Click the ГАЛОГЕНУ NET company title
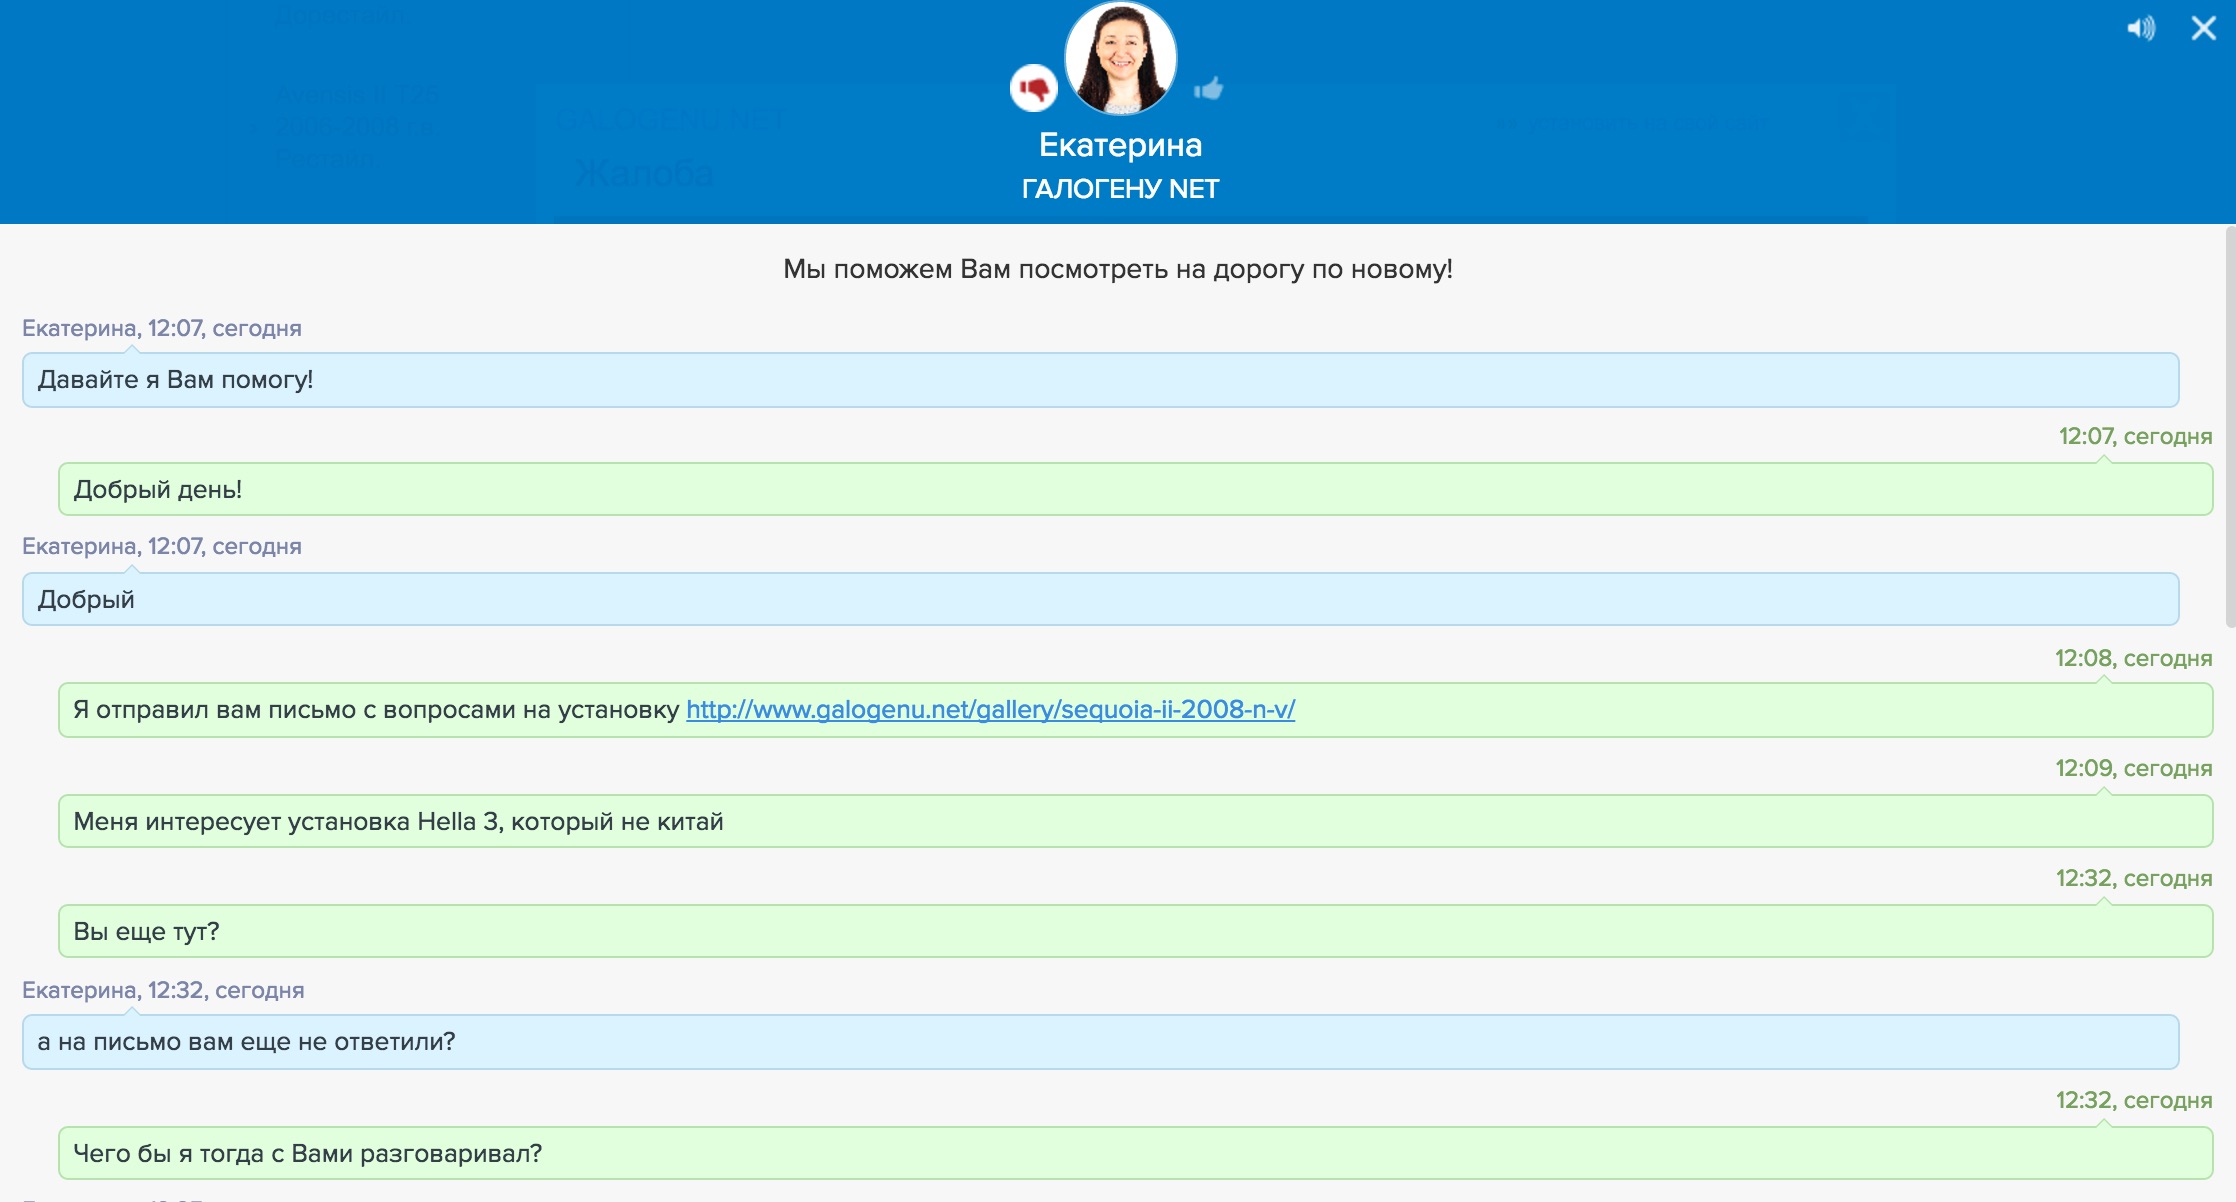This screenshot has width=2236, height=1202. (1120, 189)
